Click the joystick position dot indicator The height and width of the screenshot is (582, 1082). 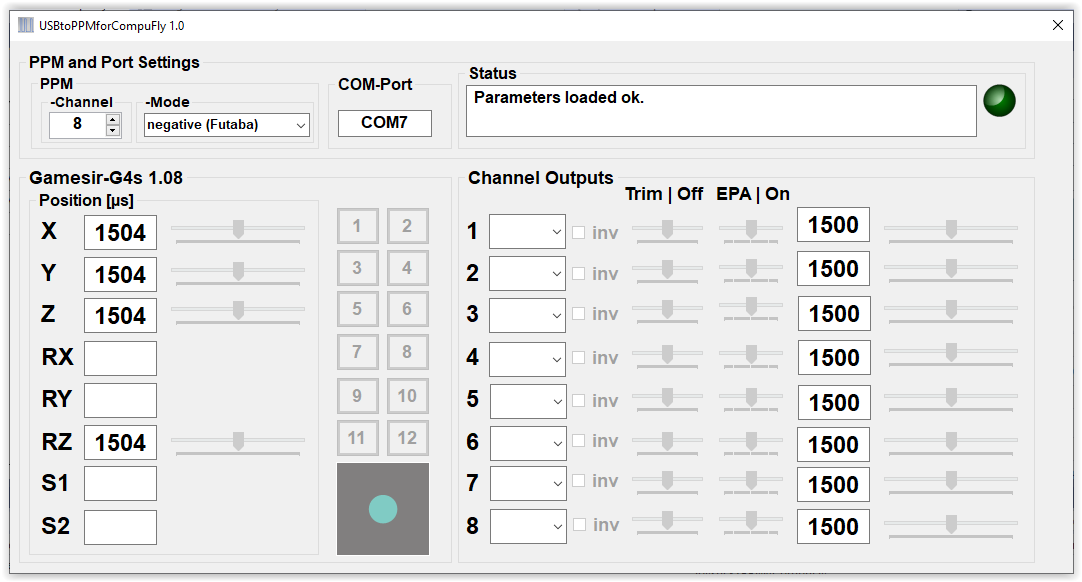click(x=383, y=509)
